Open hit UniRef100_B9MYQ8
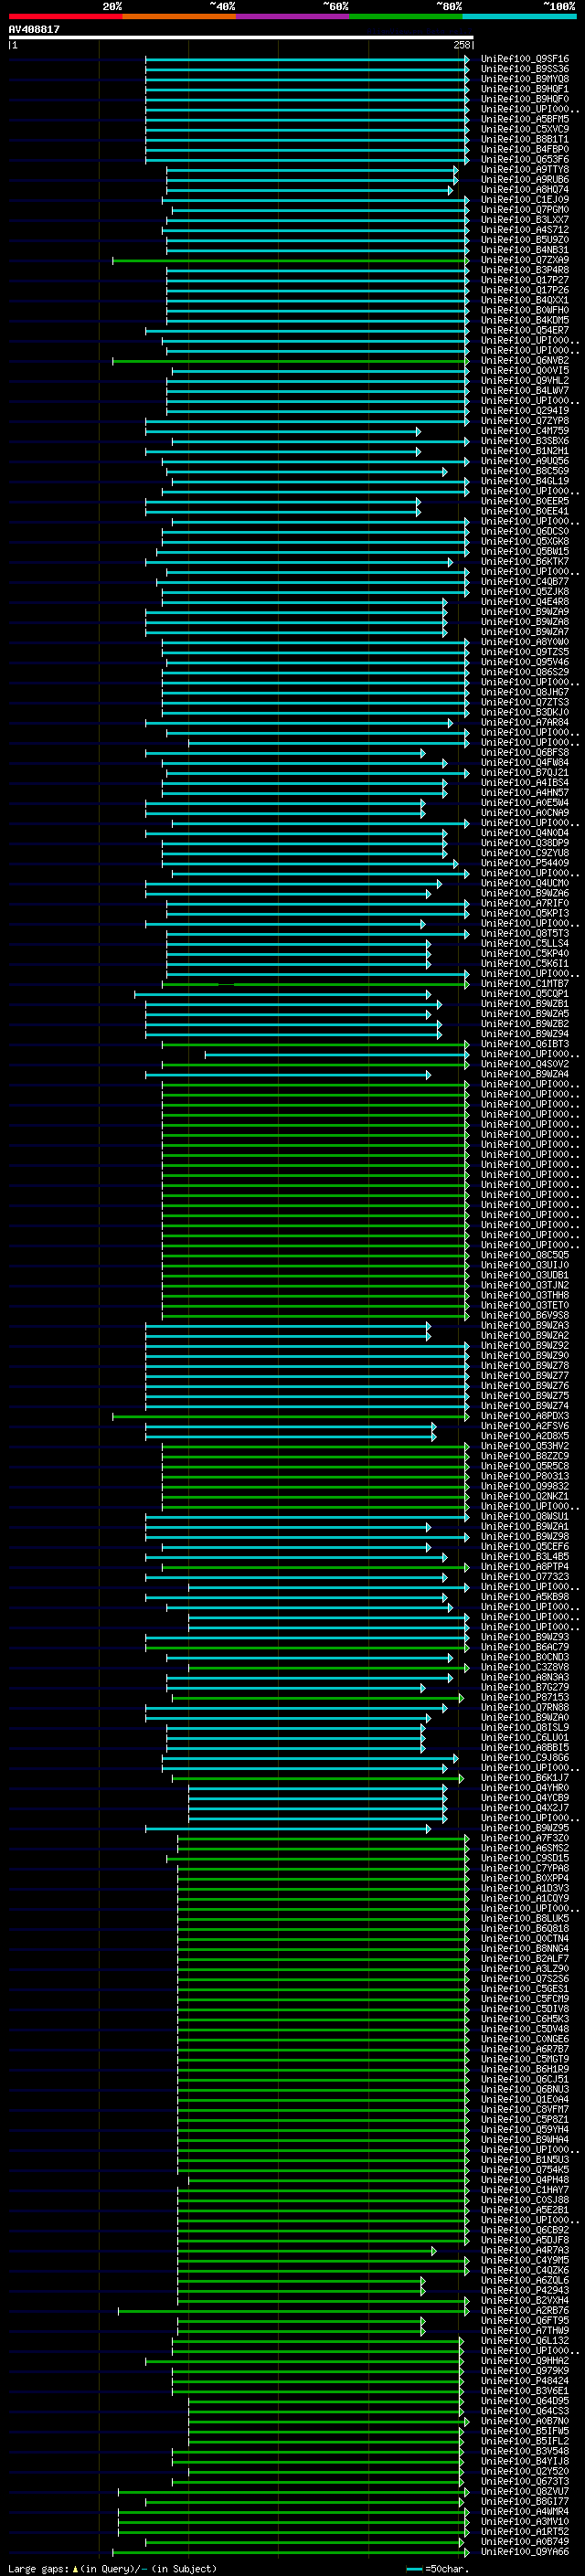This screenshot has height=2576, width=585. tap(525, 79)
